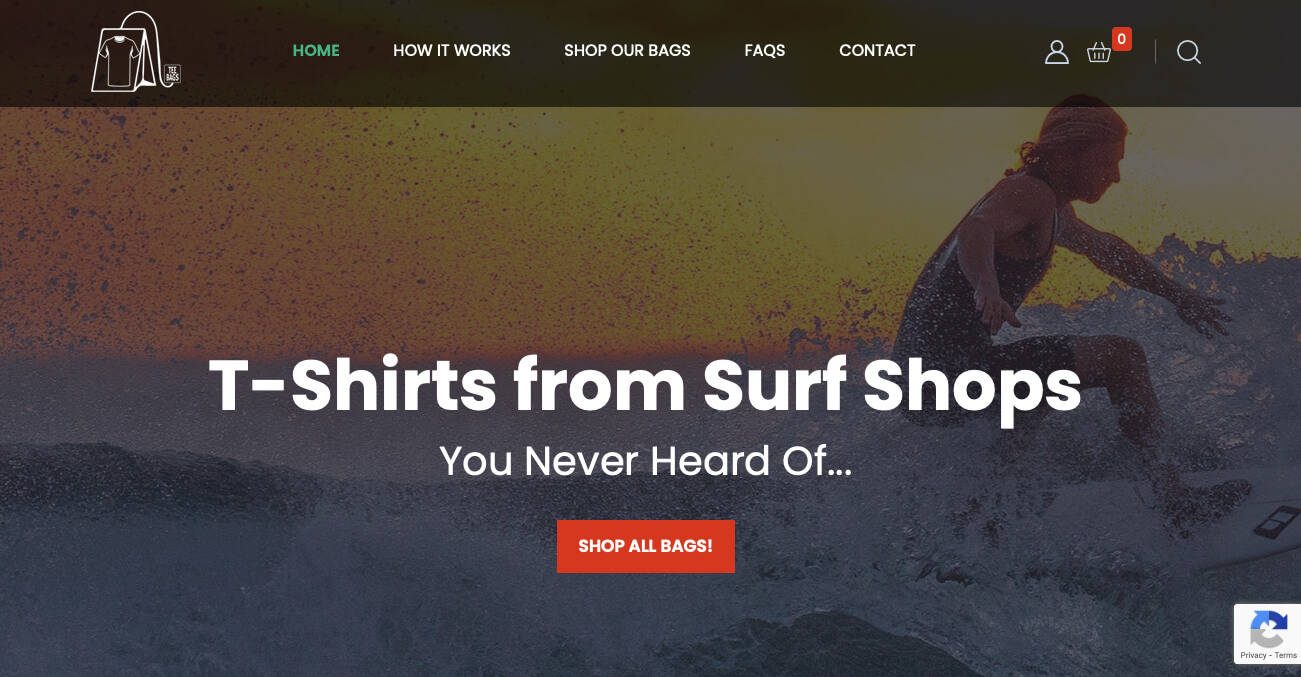This screenshot has width=1301, height=677.
Task: Go to the HOME menu item
Action: pyautogui.click(x=316, y=50)
